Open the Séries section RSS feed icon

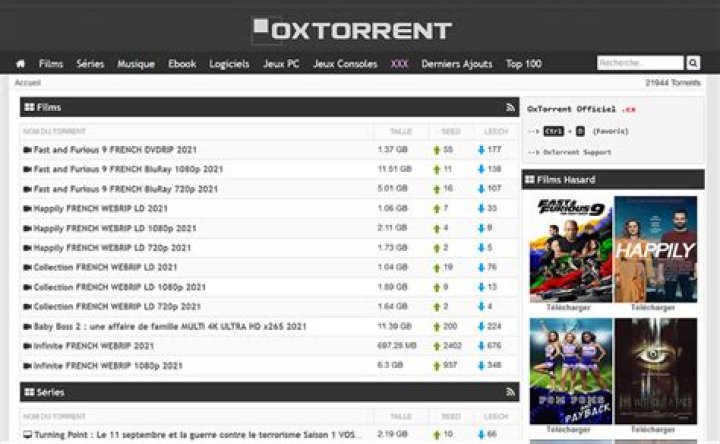(510, 392)
